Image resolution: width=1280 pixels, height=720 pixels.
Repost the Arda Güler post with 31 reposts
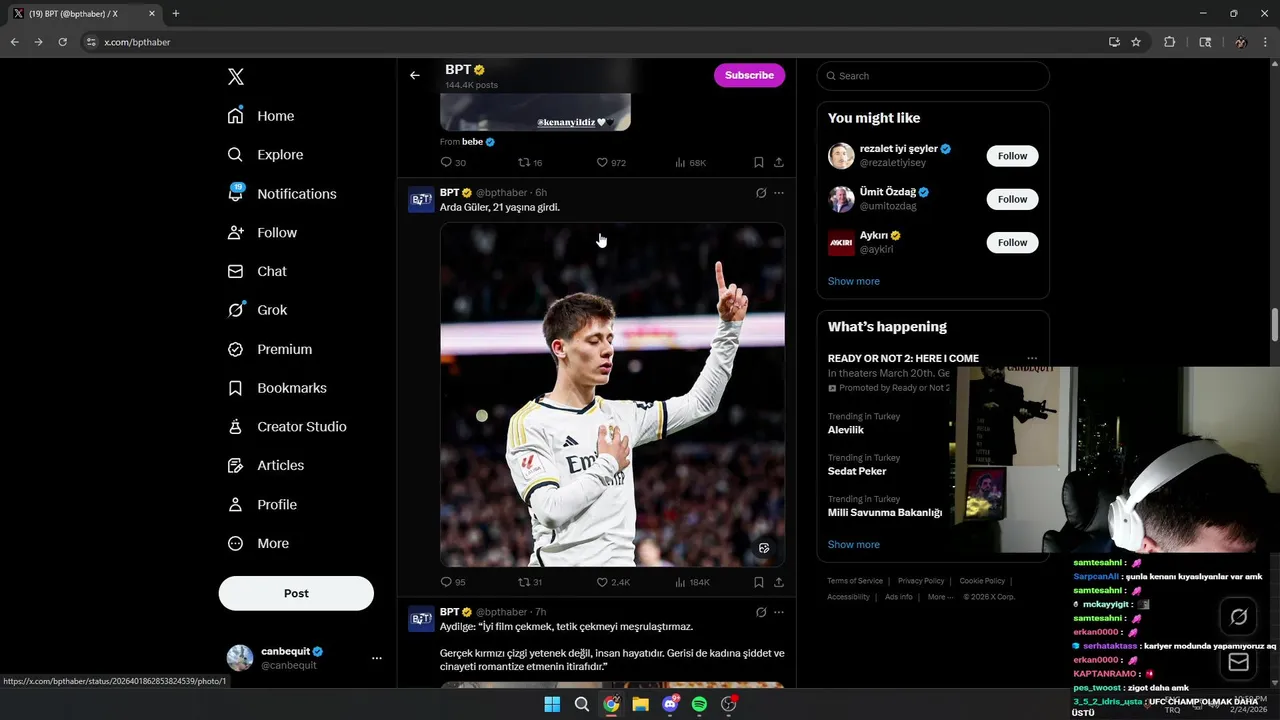pyautogui.click(x=530, y=582)
